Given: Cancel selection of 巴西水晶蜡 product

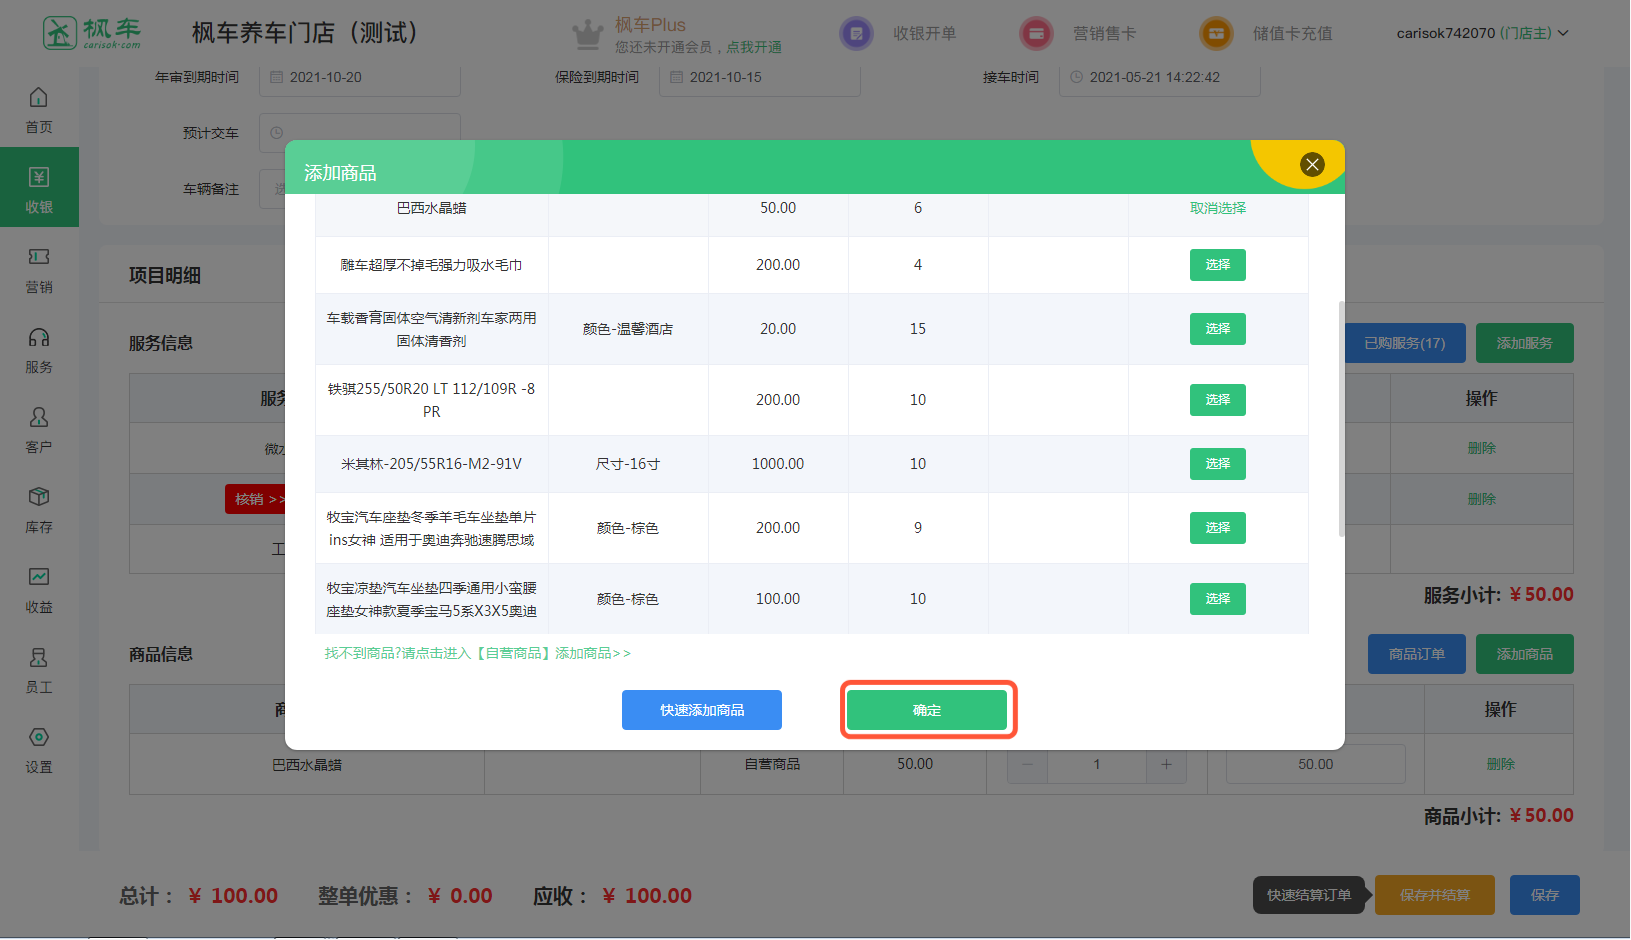Looking at the screenshot, I should tap(1217, 208).
